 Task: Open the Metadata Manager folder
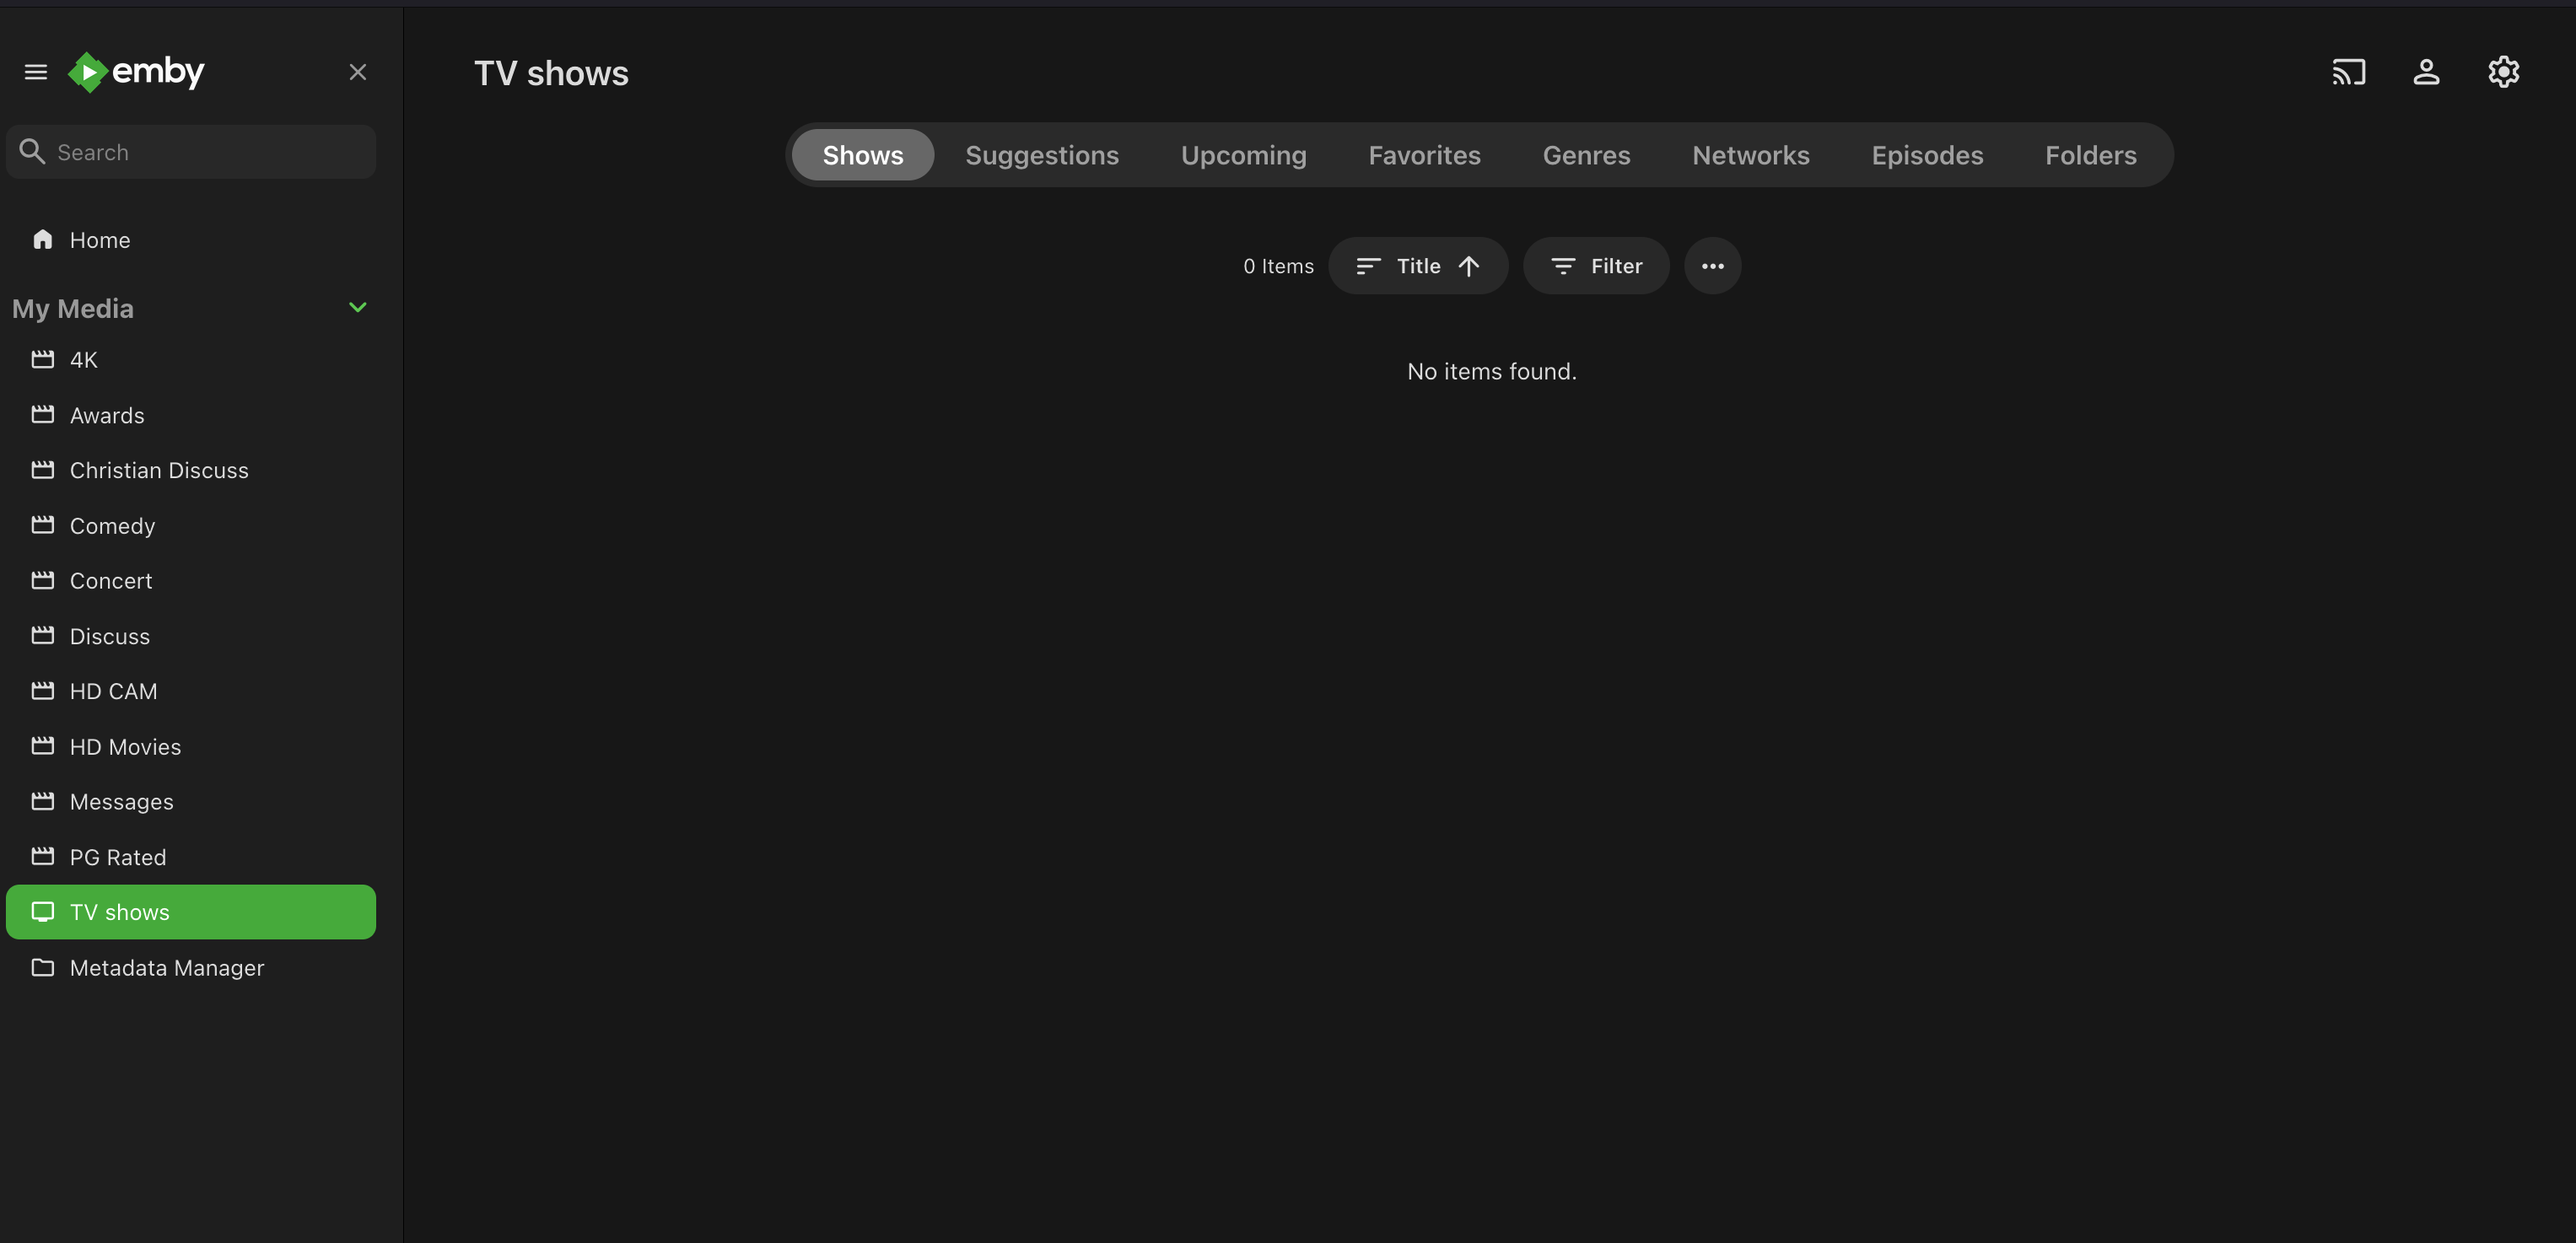point(166,968)
